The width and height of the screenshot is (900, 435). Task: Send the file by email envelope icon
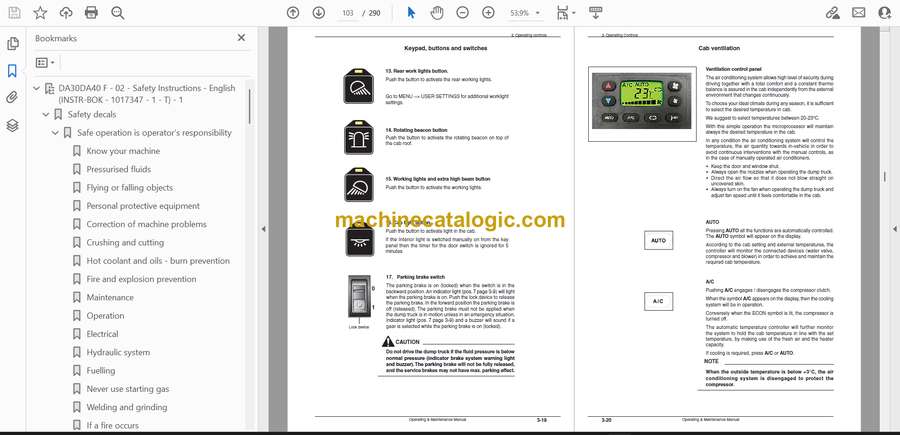[x=859, y=13]
